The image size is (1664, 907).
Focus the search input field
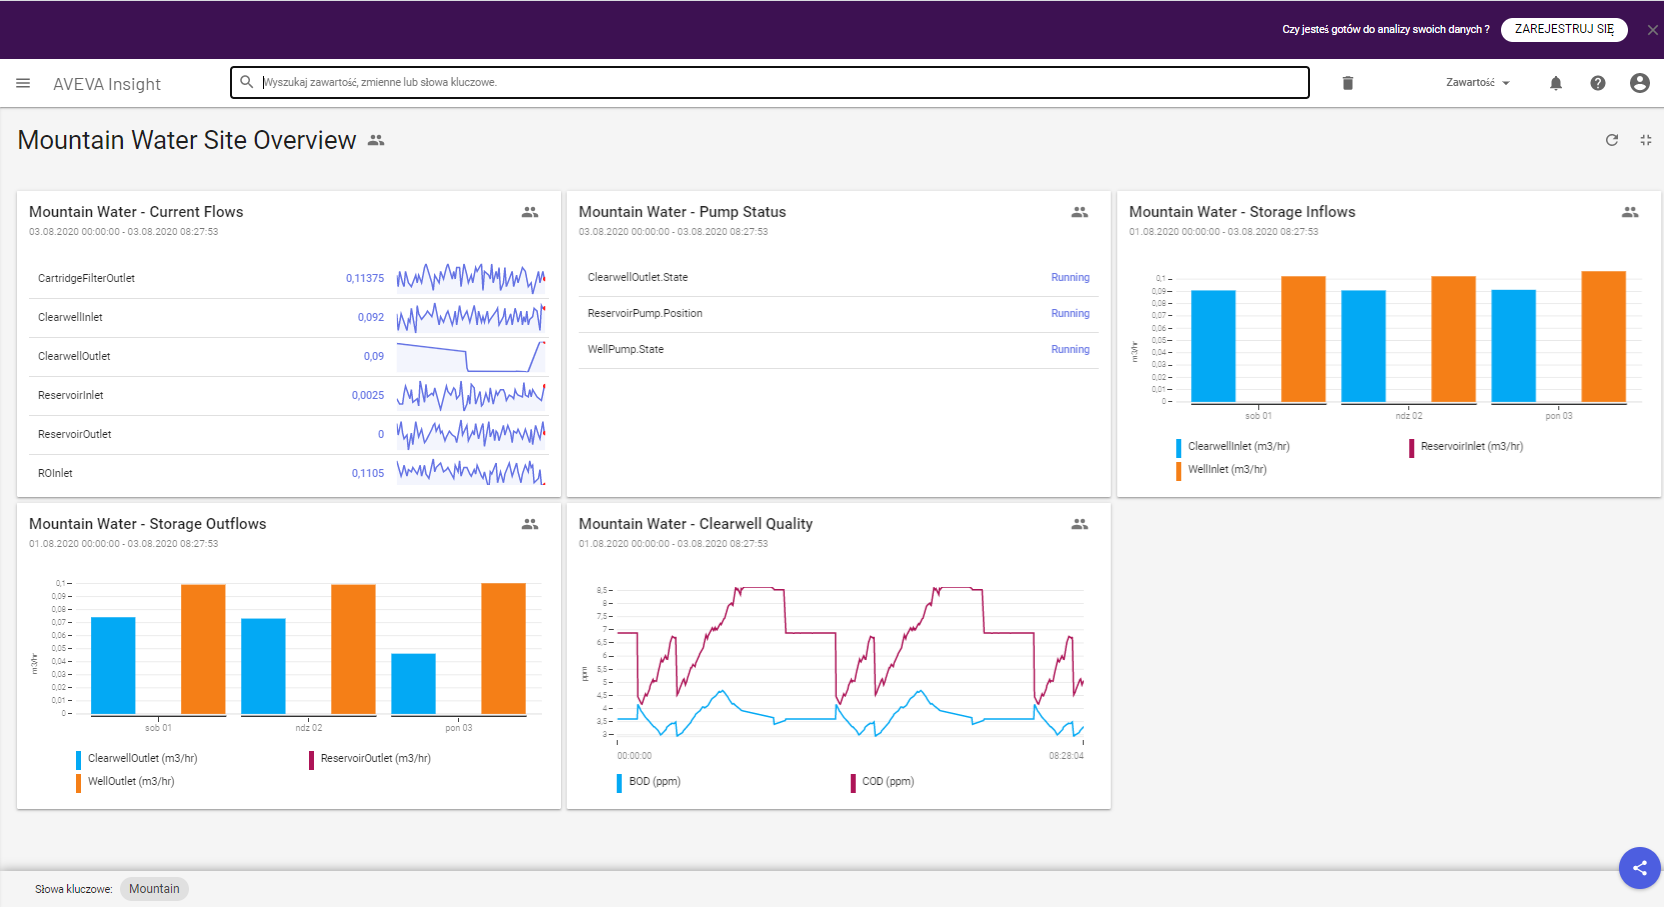(770, 82)
